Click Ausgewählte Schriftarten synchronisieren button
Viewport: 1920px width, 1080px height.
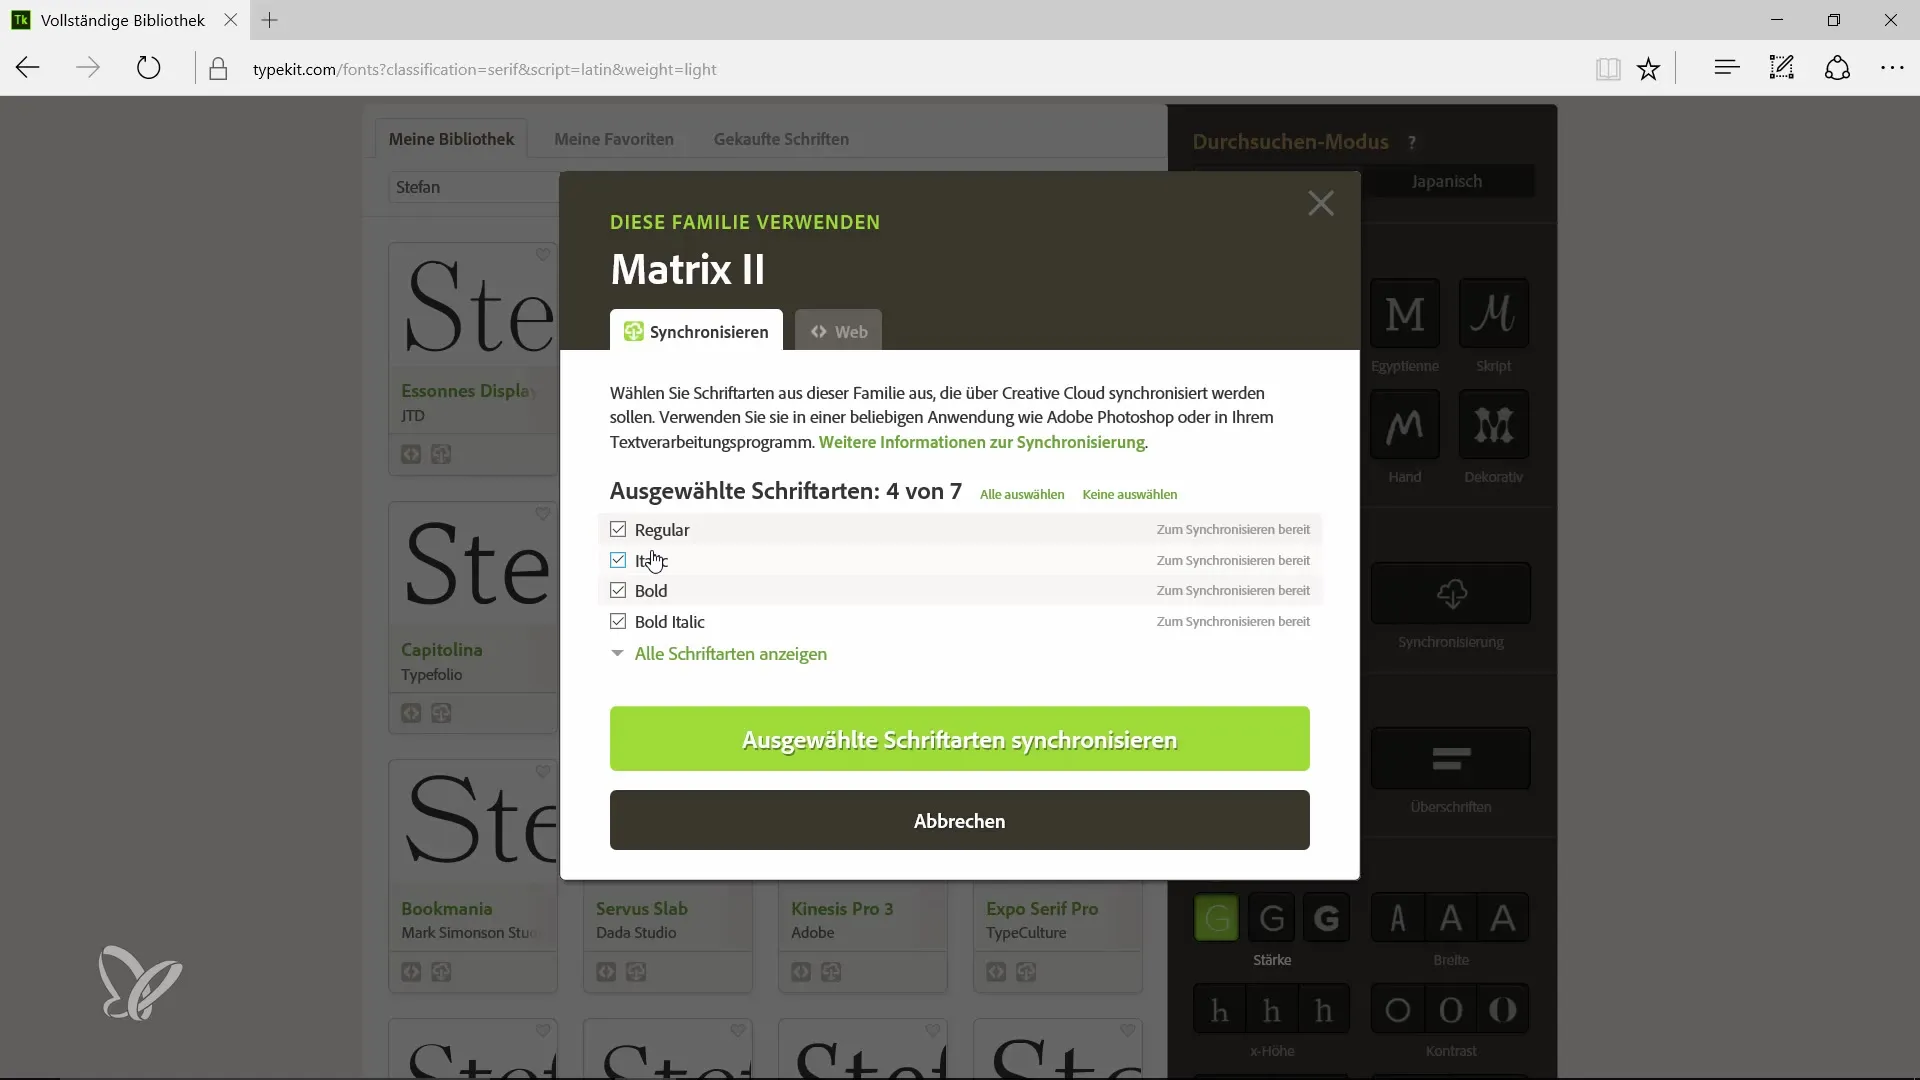[960, 739]
